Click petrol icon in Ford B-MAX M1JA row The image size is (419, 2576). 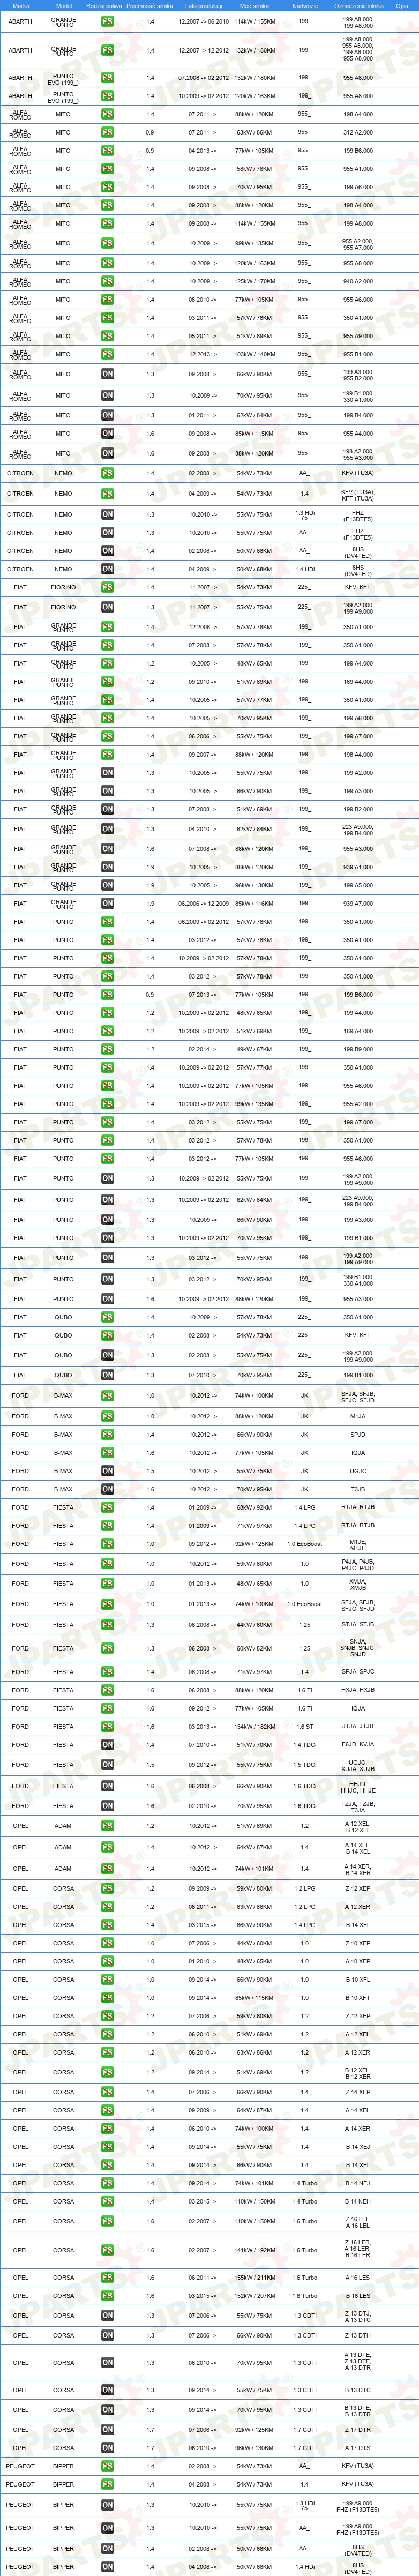coord(107,1416)
